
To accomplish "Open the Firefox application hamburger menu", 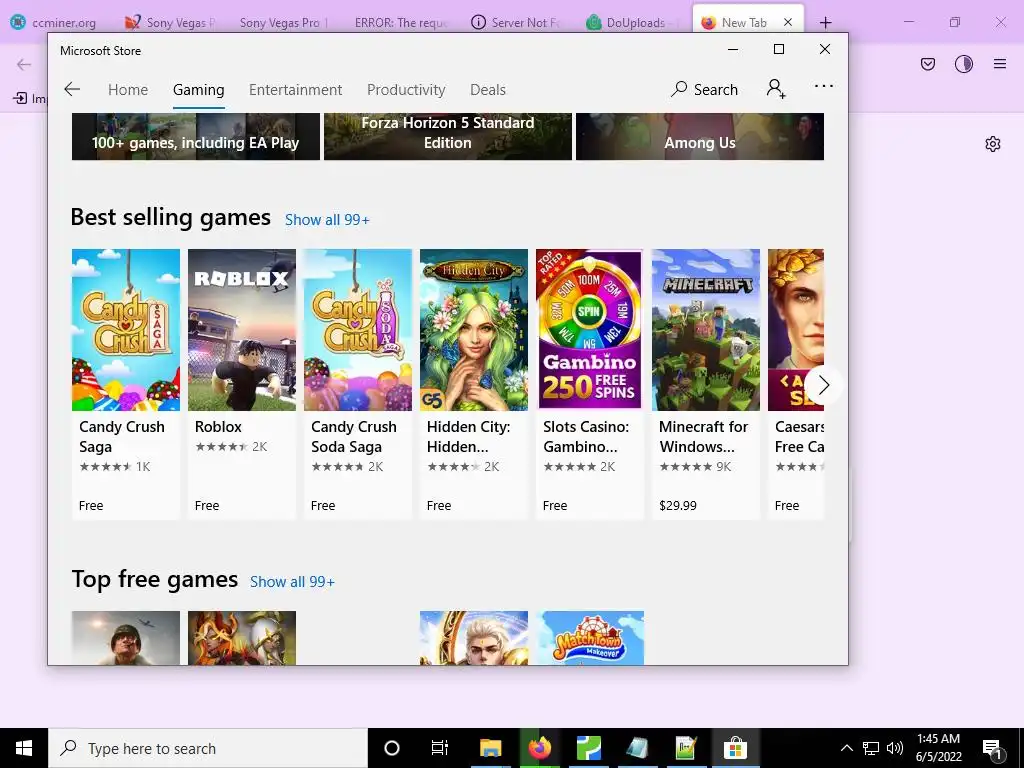I will click(999, 64).
